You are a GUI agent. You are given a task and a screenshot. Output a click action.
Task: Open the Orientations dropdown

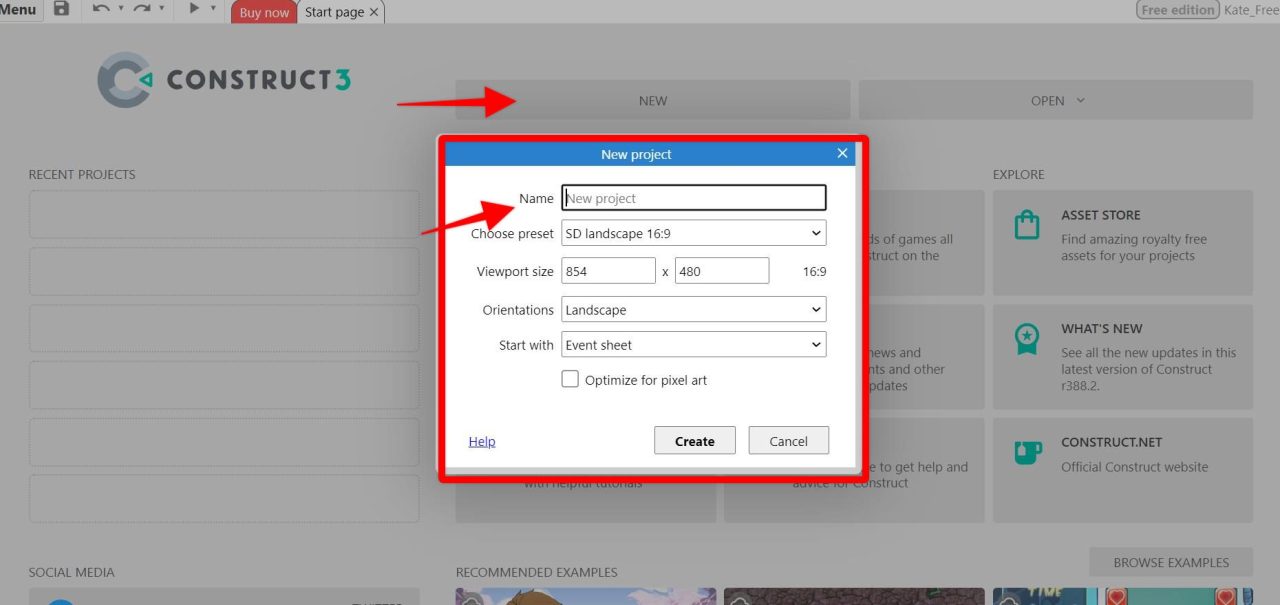[x=693, y=309]
